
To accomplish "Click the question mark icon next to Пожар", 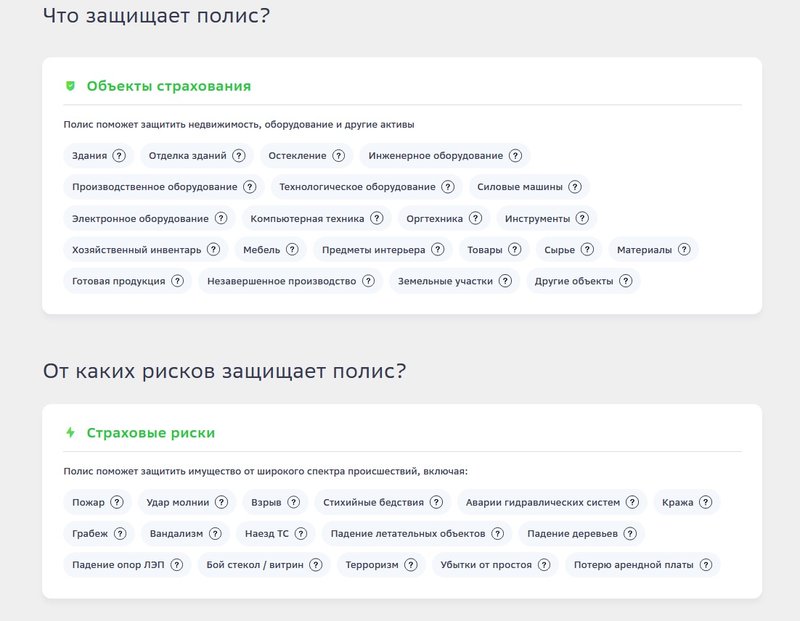I will [x=117, y=501].
